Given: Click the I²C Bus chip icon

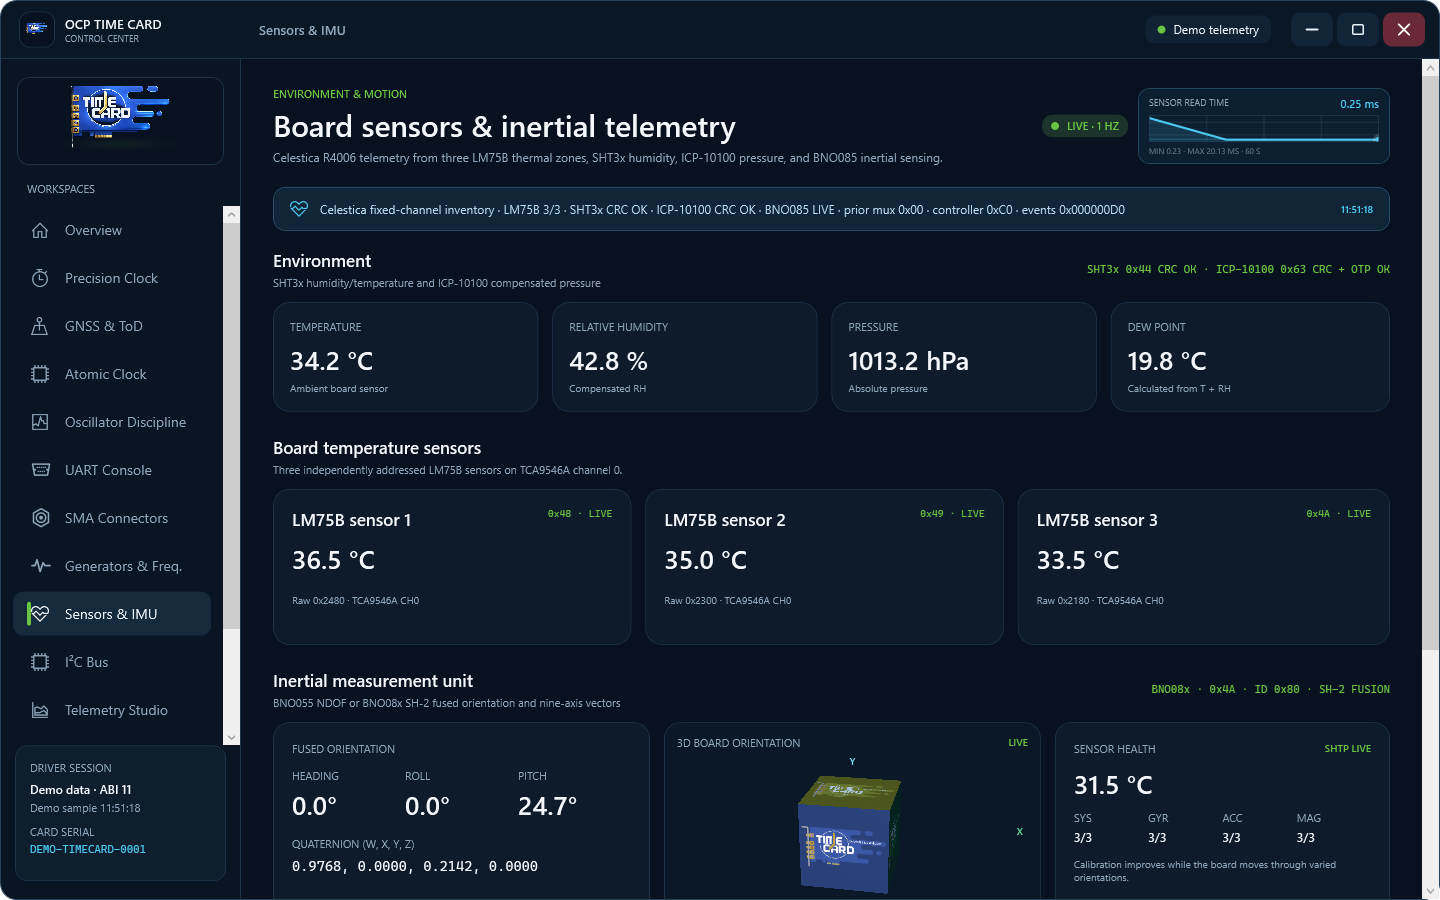Looking at the screenshot, I should click(x=40, y=662).
